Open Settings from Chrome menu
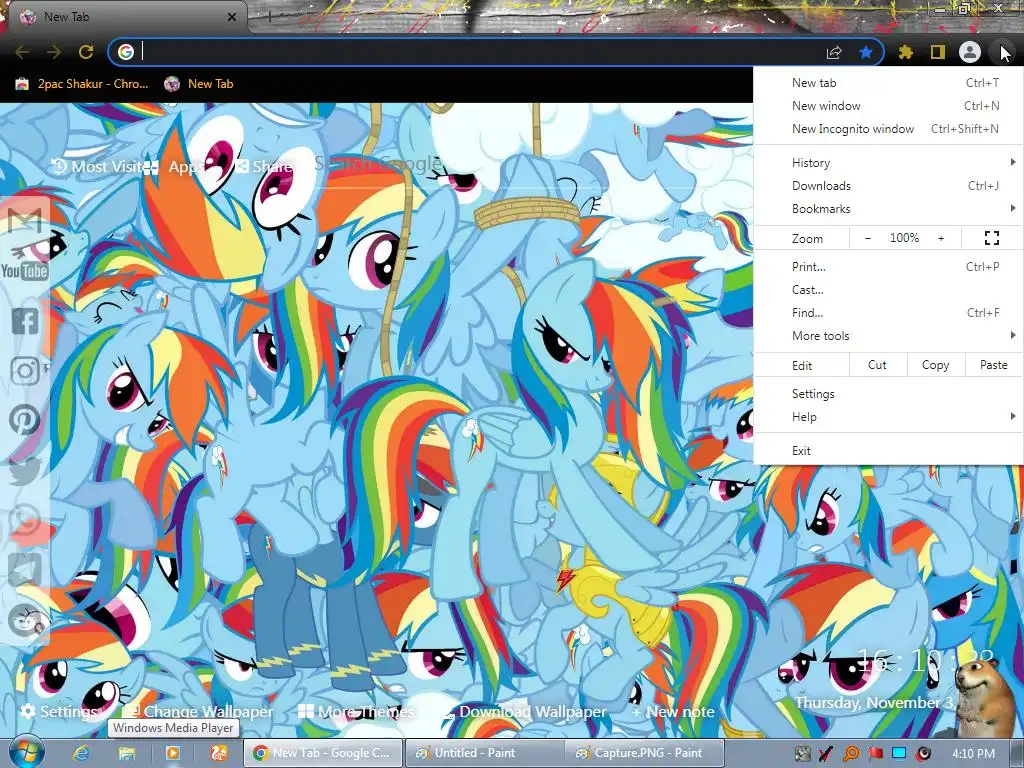This screenshot has width=1024, height=768. coord(888,394)
